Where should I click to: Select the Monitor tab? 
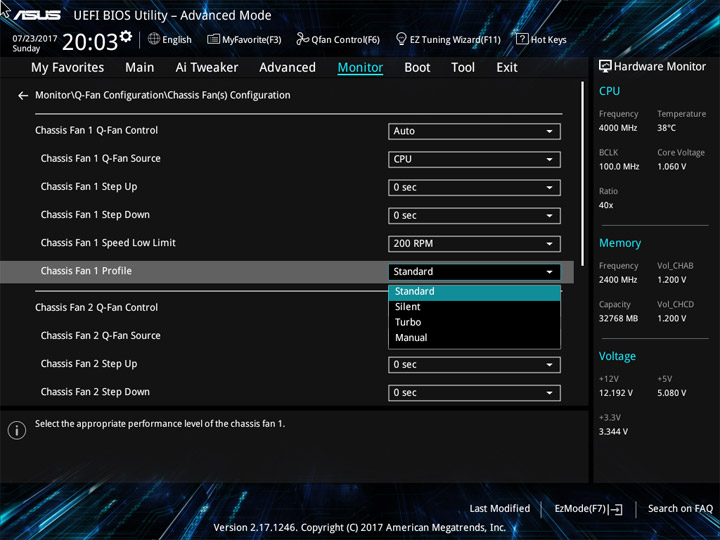[360, 68]
